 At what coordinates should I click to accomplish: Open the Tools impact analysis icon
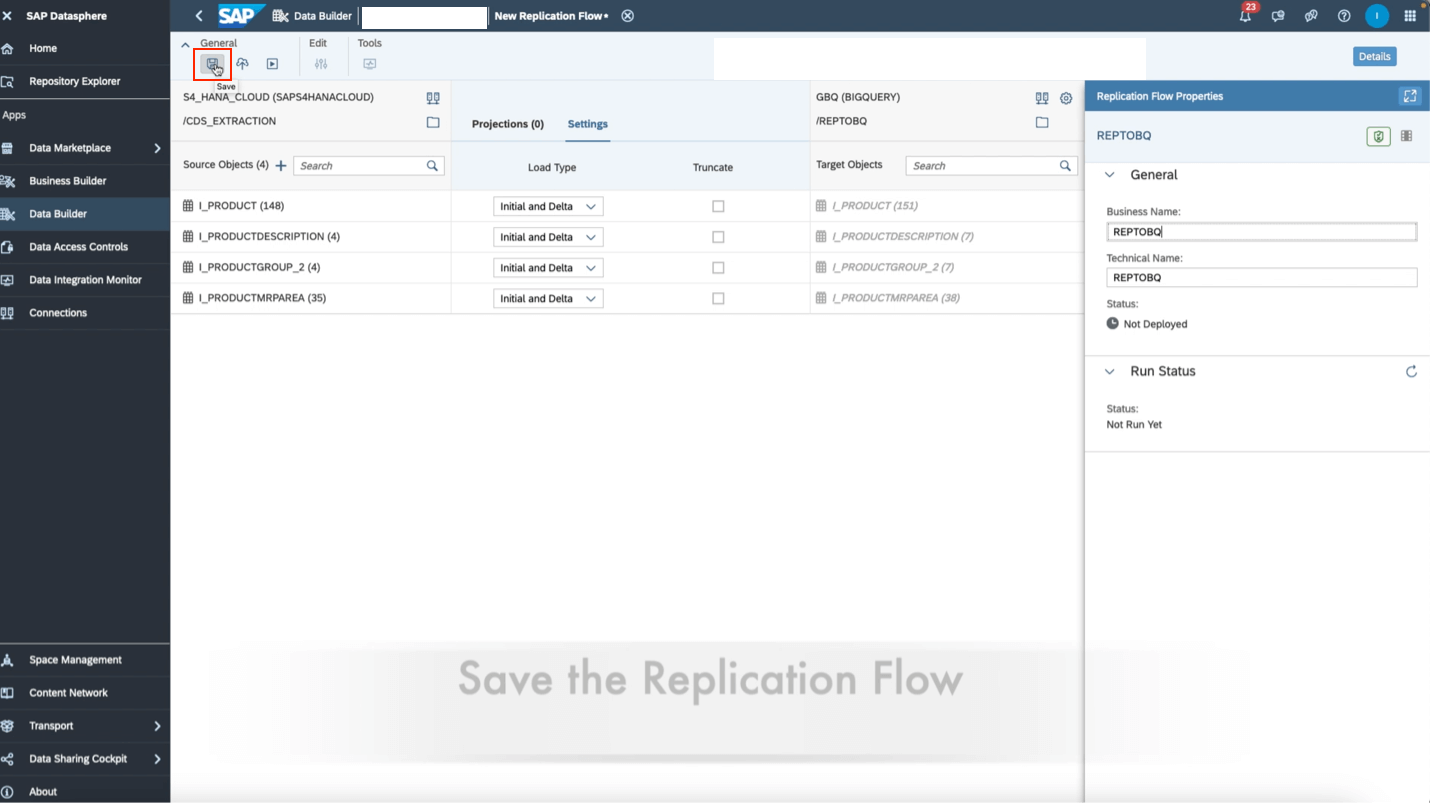369,64
